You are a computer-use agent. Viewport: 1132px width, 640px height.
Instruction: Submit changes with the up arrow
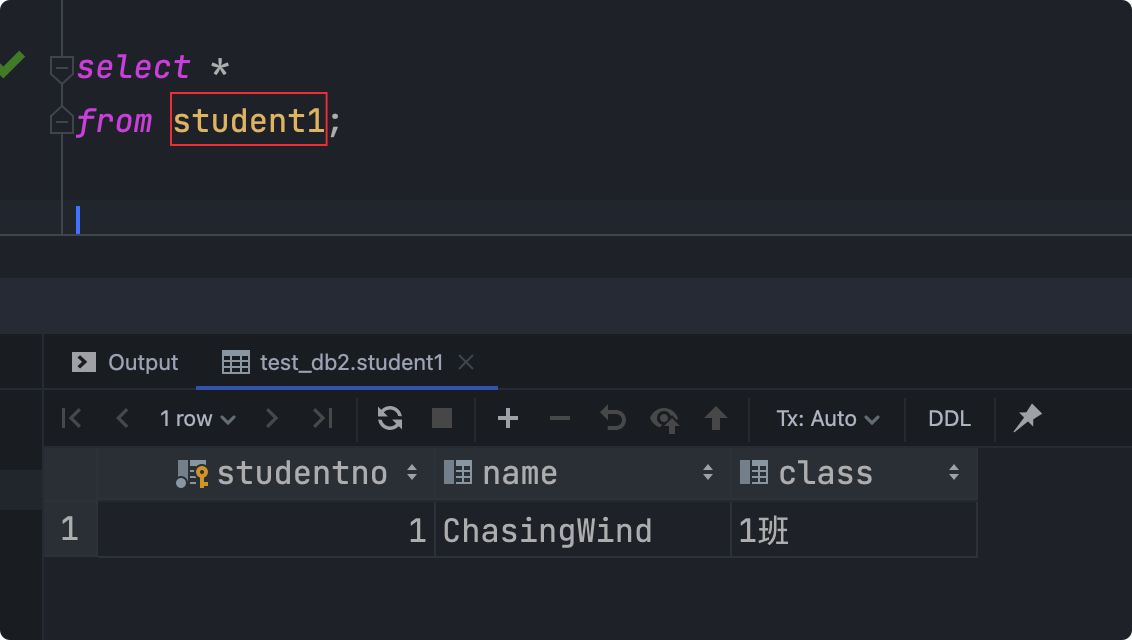pos(715,418)
